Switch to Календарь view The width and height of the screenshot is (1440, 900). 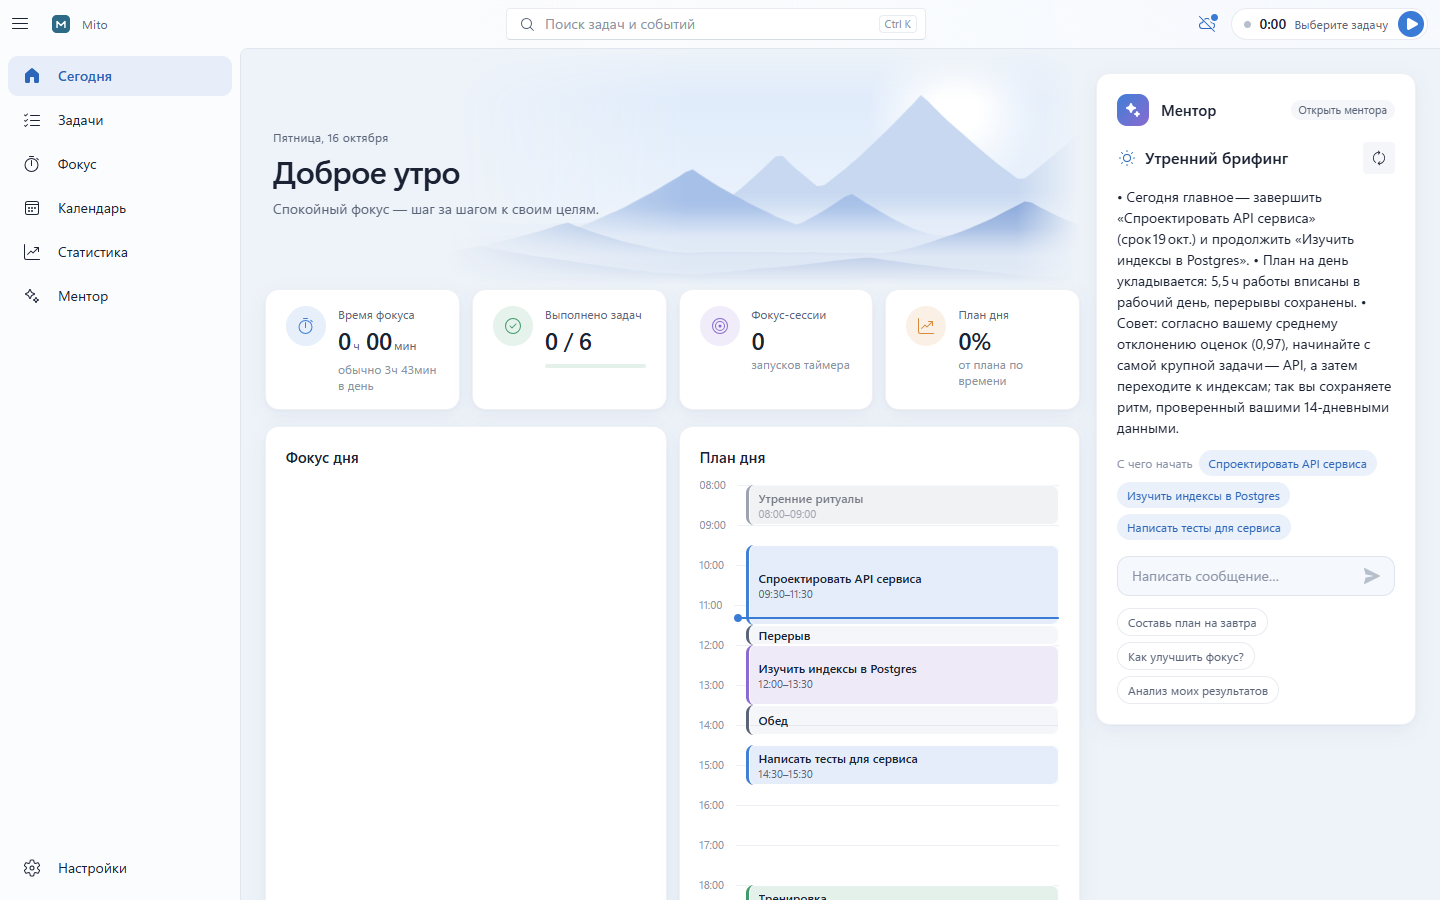(x=120, y=208)
